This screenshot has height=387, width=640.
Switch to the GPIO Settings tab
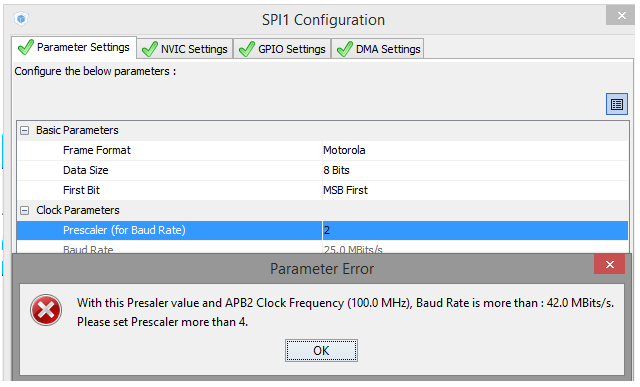282,49
